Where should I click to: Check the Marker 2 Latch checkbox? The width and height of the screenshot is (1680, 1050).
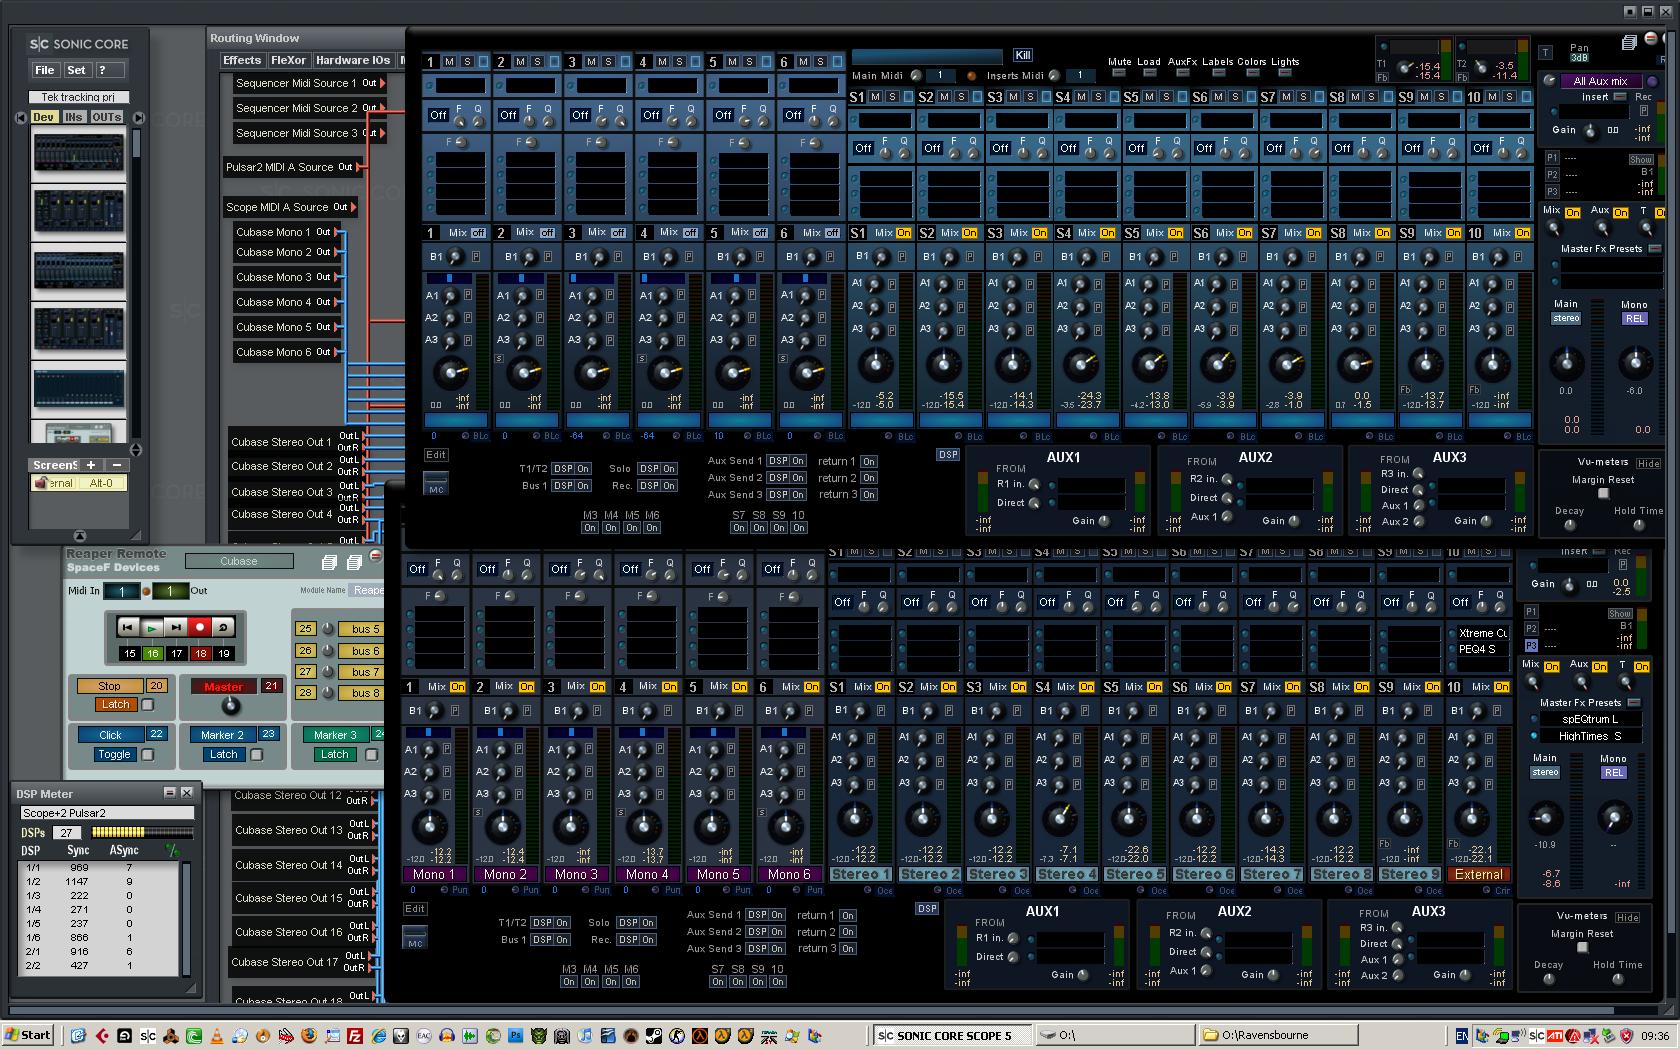point(257,755)
